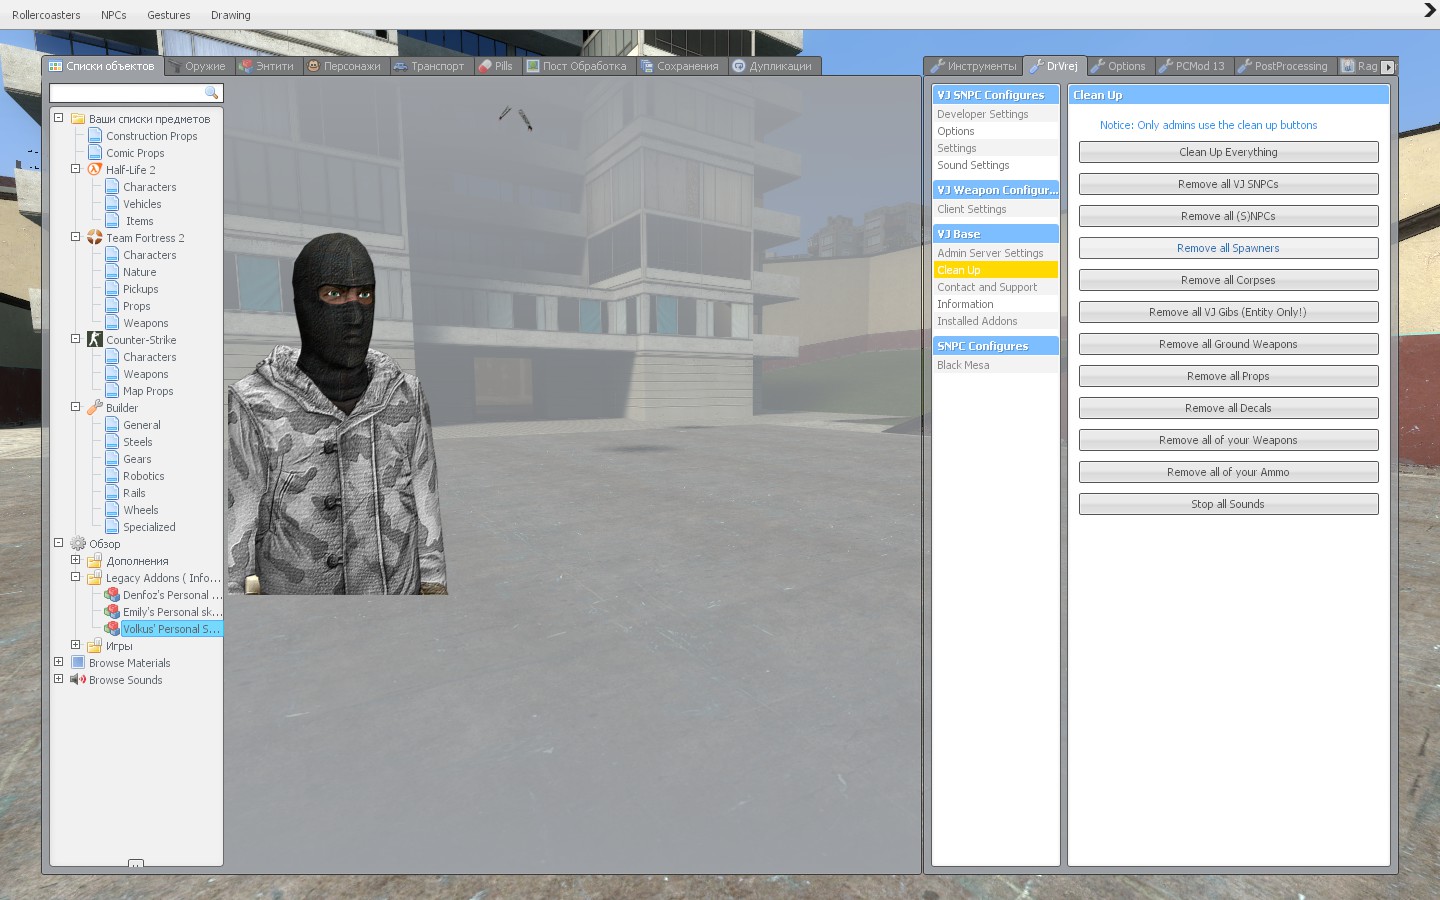Click the Browse Sounds speaker icon

coord(78,680)
